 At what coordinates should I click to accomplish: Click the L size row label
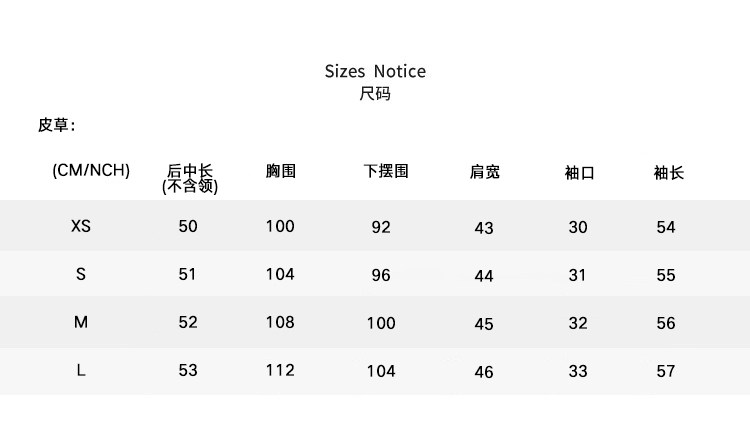tap(81, 370)
